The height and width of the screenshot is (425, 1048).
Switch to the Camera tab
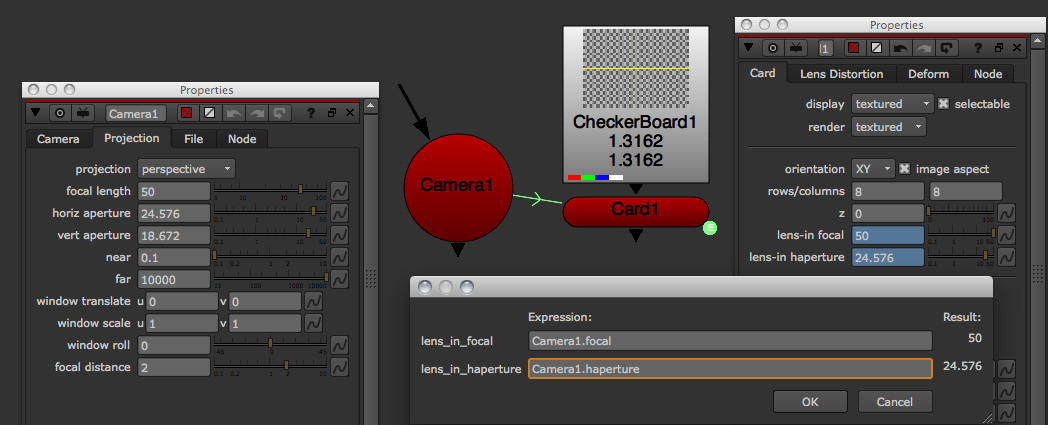pos(58,139)
